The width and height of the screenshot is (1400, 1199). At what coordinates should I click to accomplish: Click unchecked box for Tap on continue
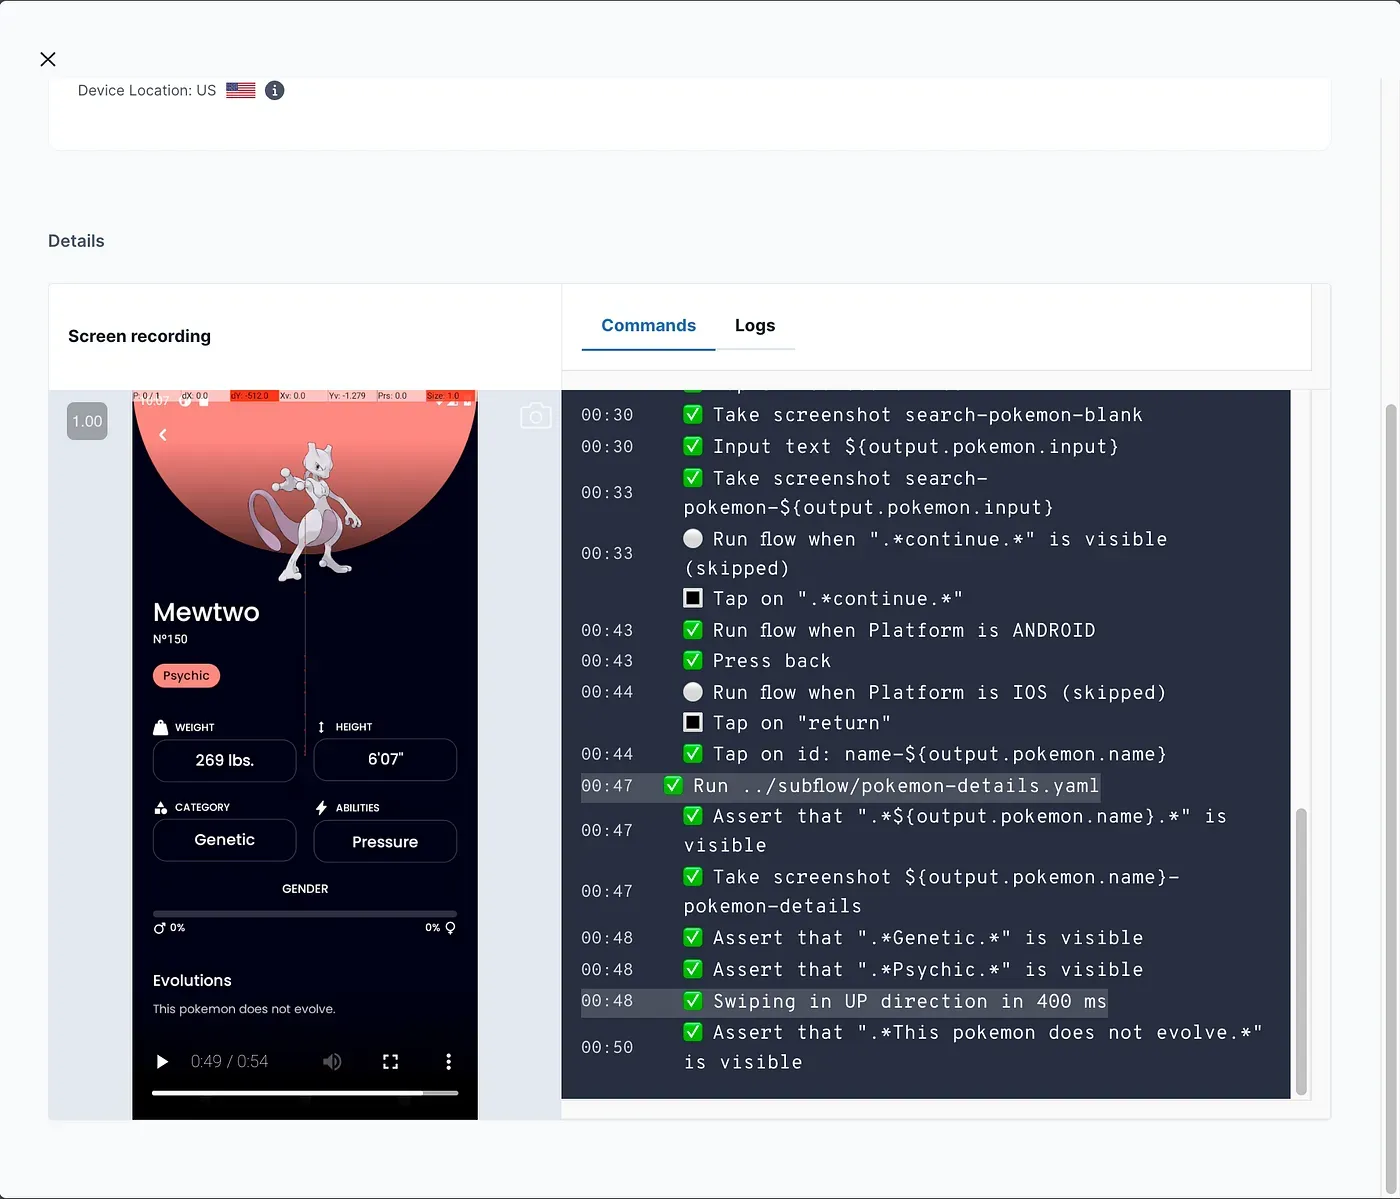click(x=692, y=598)
